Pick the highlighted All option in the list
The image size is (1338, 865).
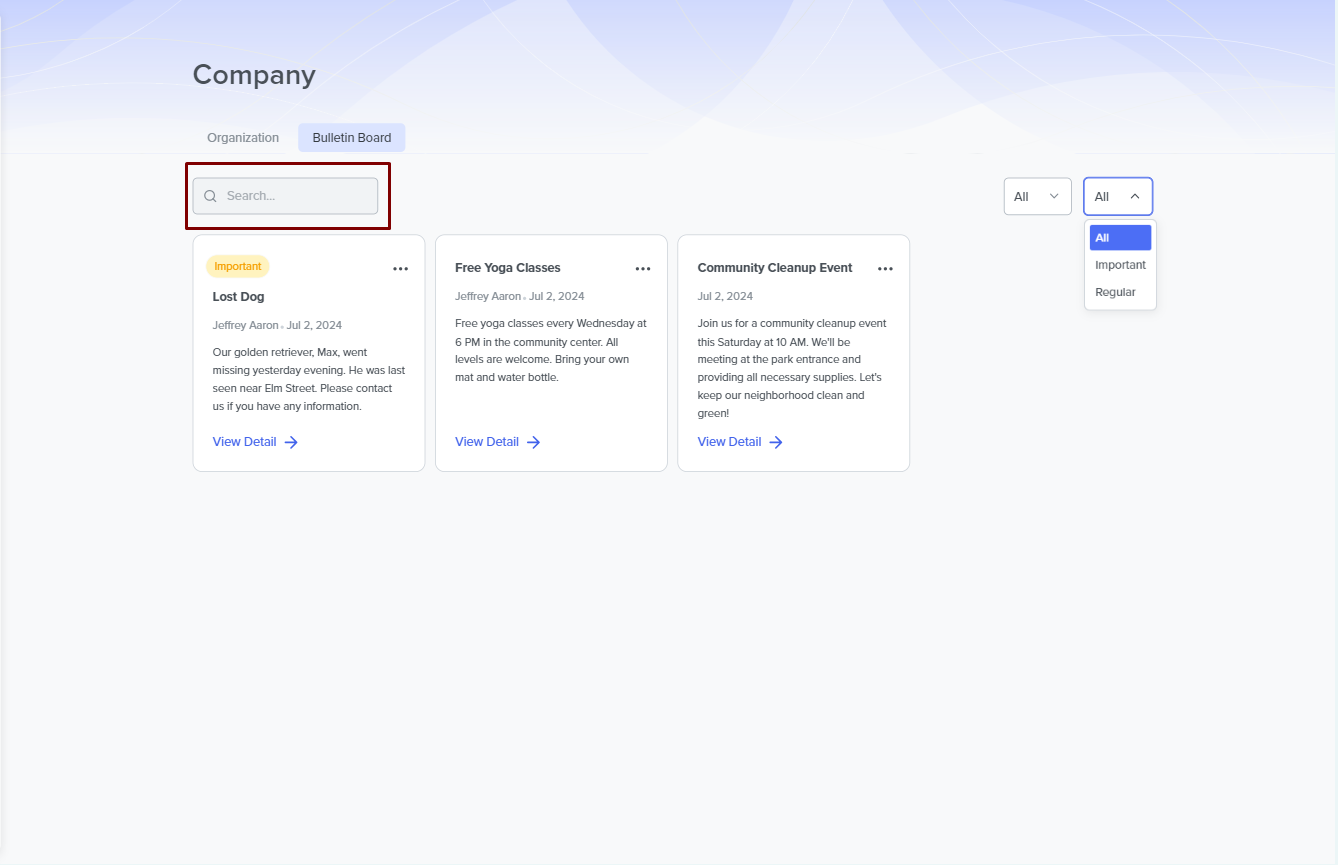pos(1119,238)
